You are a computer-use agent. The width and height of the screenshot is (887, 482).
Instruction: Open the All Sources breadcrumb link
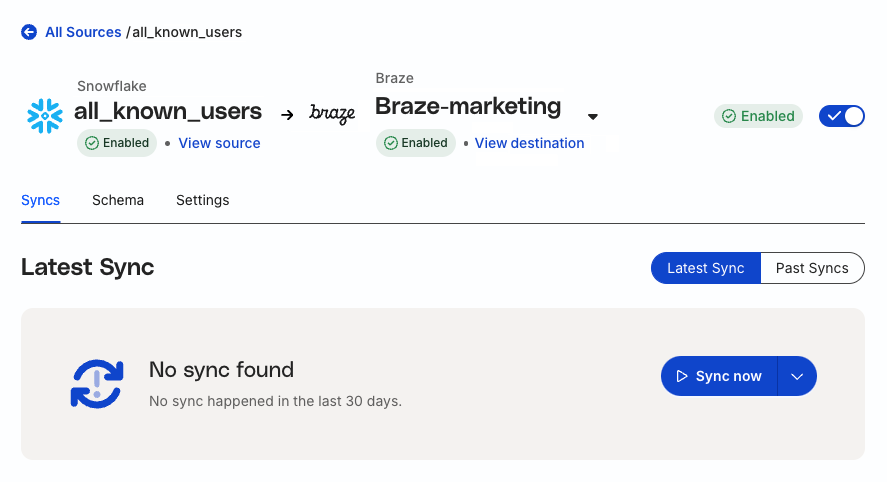83,32
